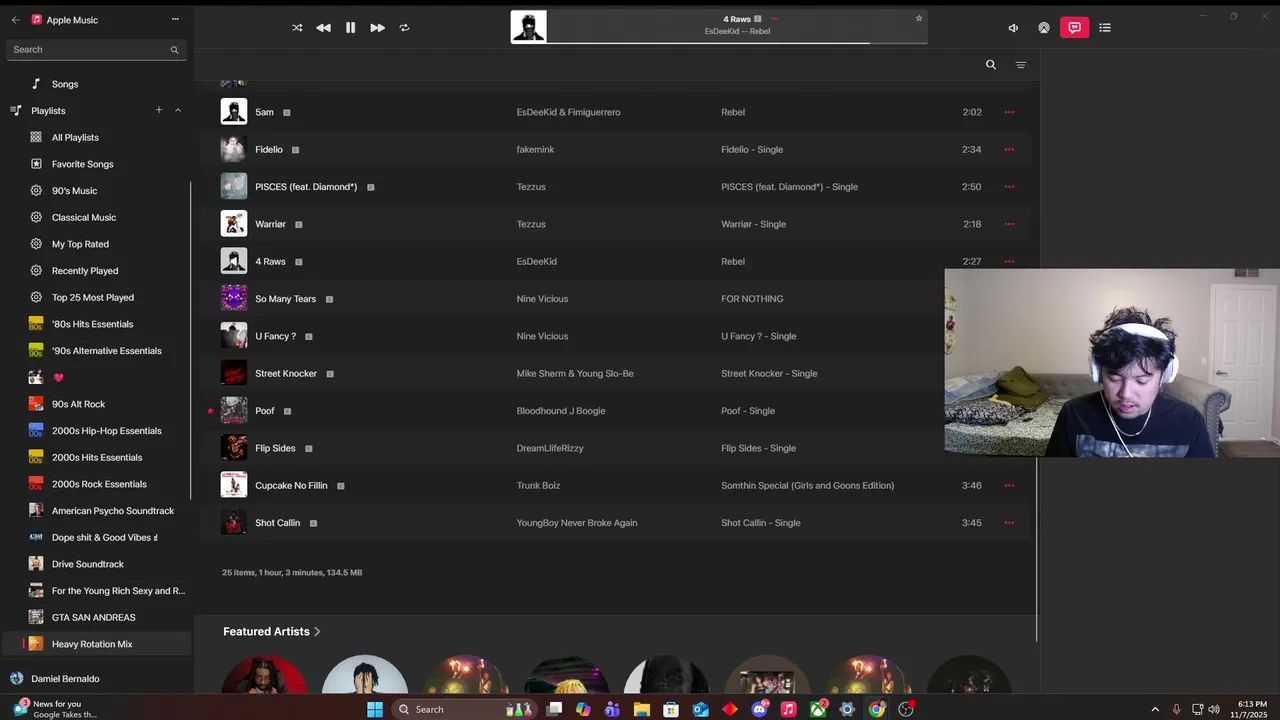Screen dimensions: 1280x720
Task: Open '80s Hits Essentials playlist
Action: pos(95,324)
